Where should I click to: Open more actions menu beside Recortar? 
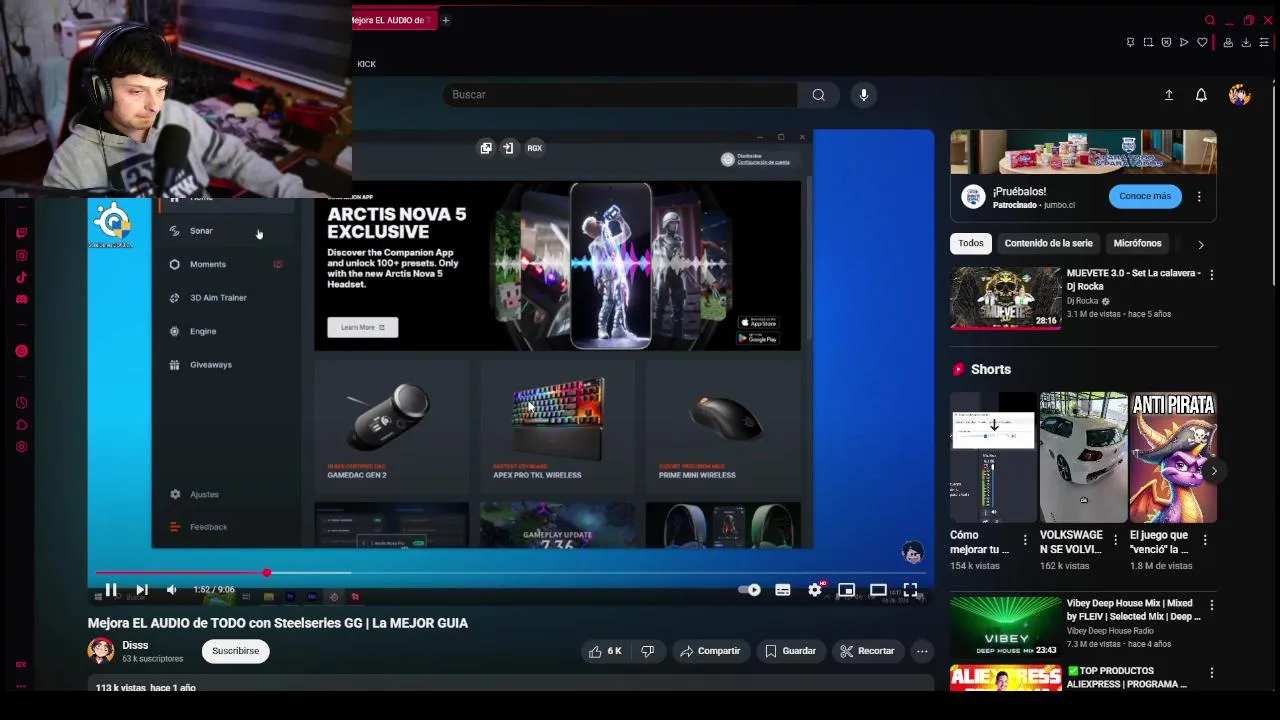coord(922,651)
